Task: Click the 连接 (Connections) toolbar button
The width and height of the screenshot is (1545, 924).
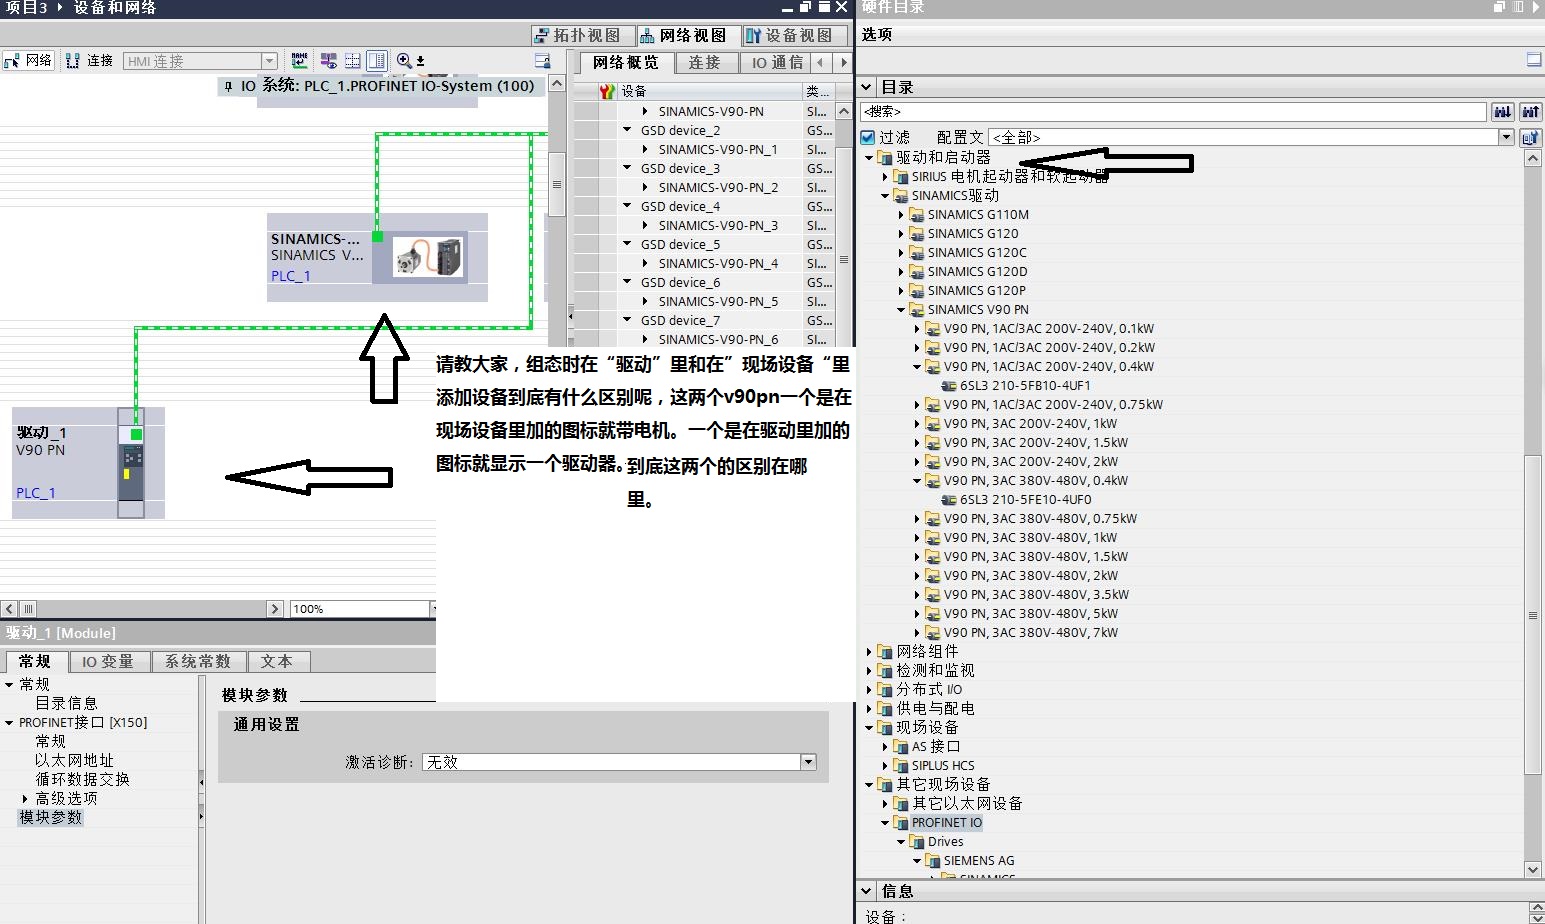Action: pyautogui.click(x=89, y=61)
